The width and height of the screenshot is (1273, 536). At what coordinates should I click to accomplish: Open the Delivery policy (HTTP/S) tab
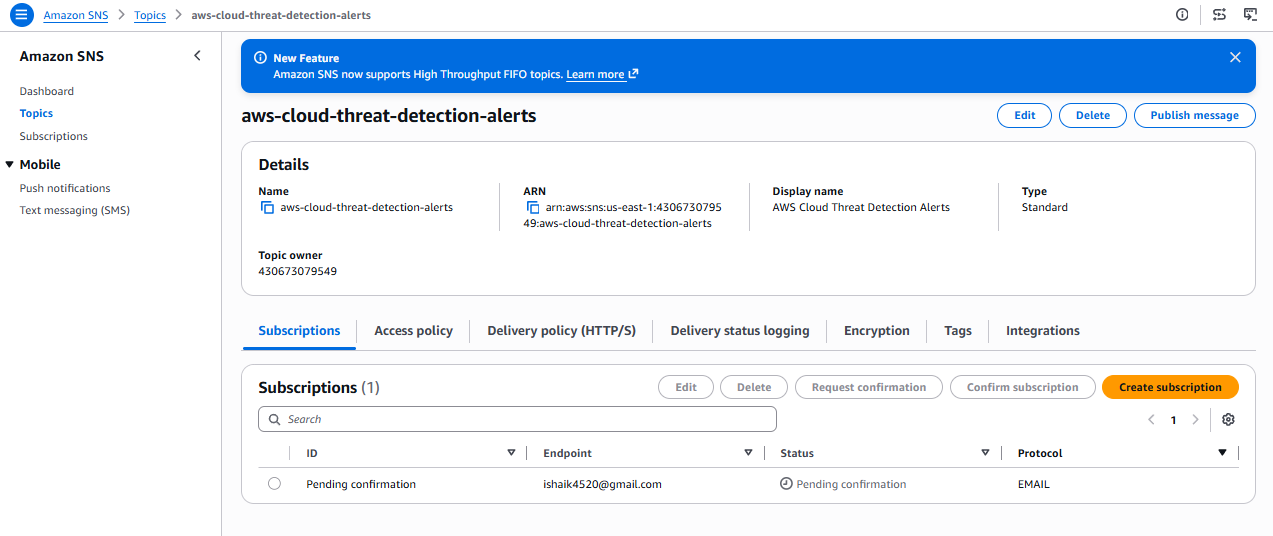[561, 331]
